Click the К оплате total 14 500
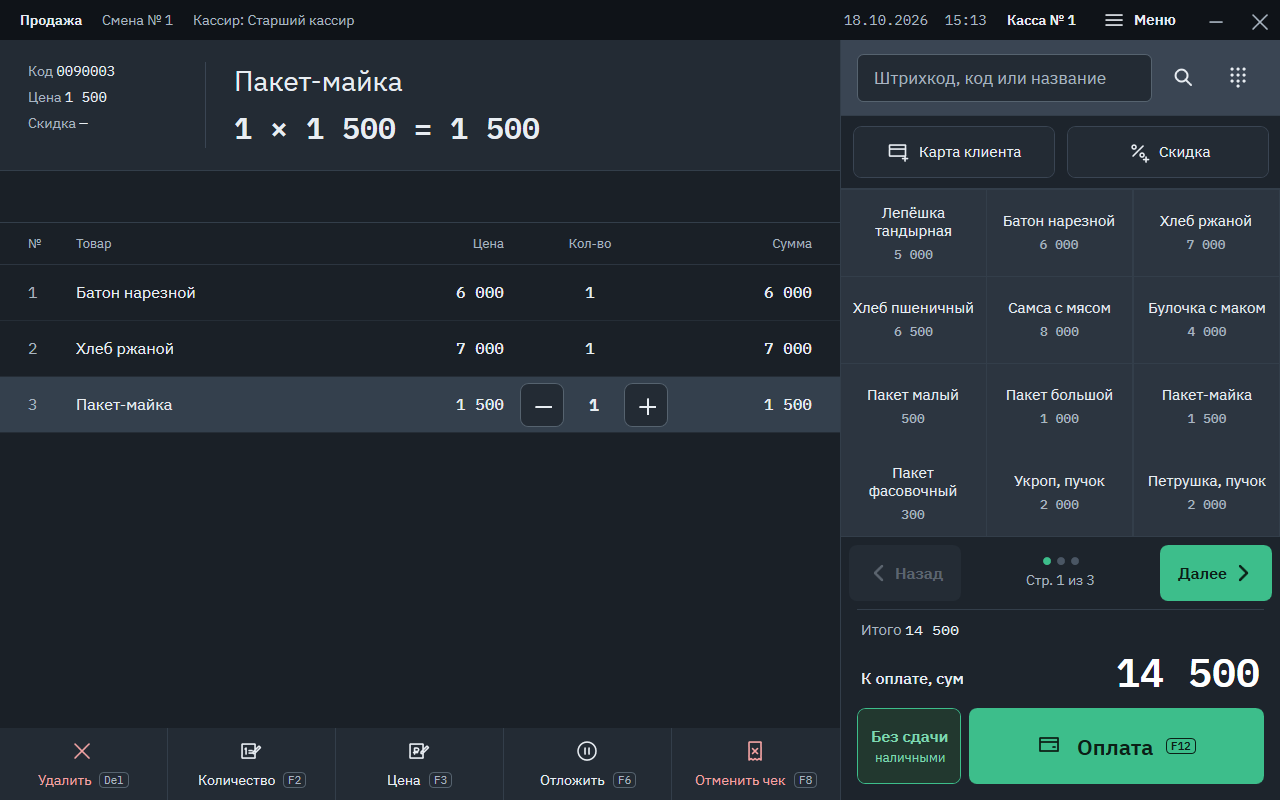1280x800 pixels. tap(1187, 675)
